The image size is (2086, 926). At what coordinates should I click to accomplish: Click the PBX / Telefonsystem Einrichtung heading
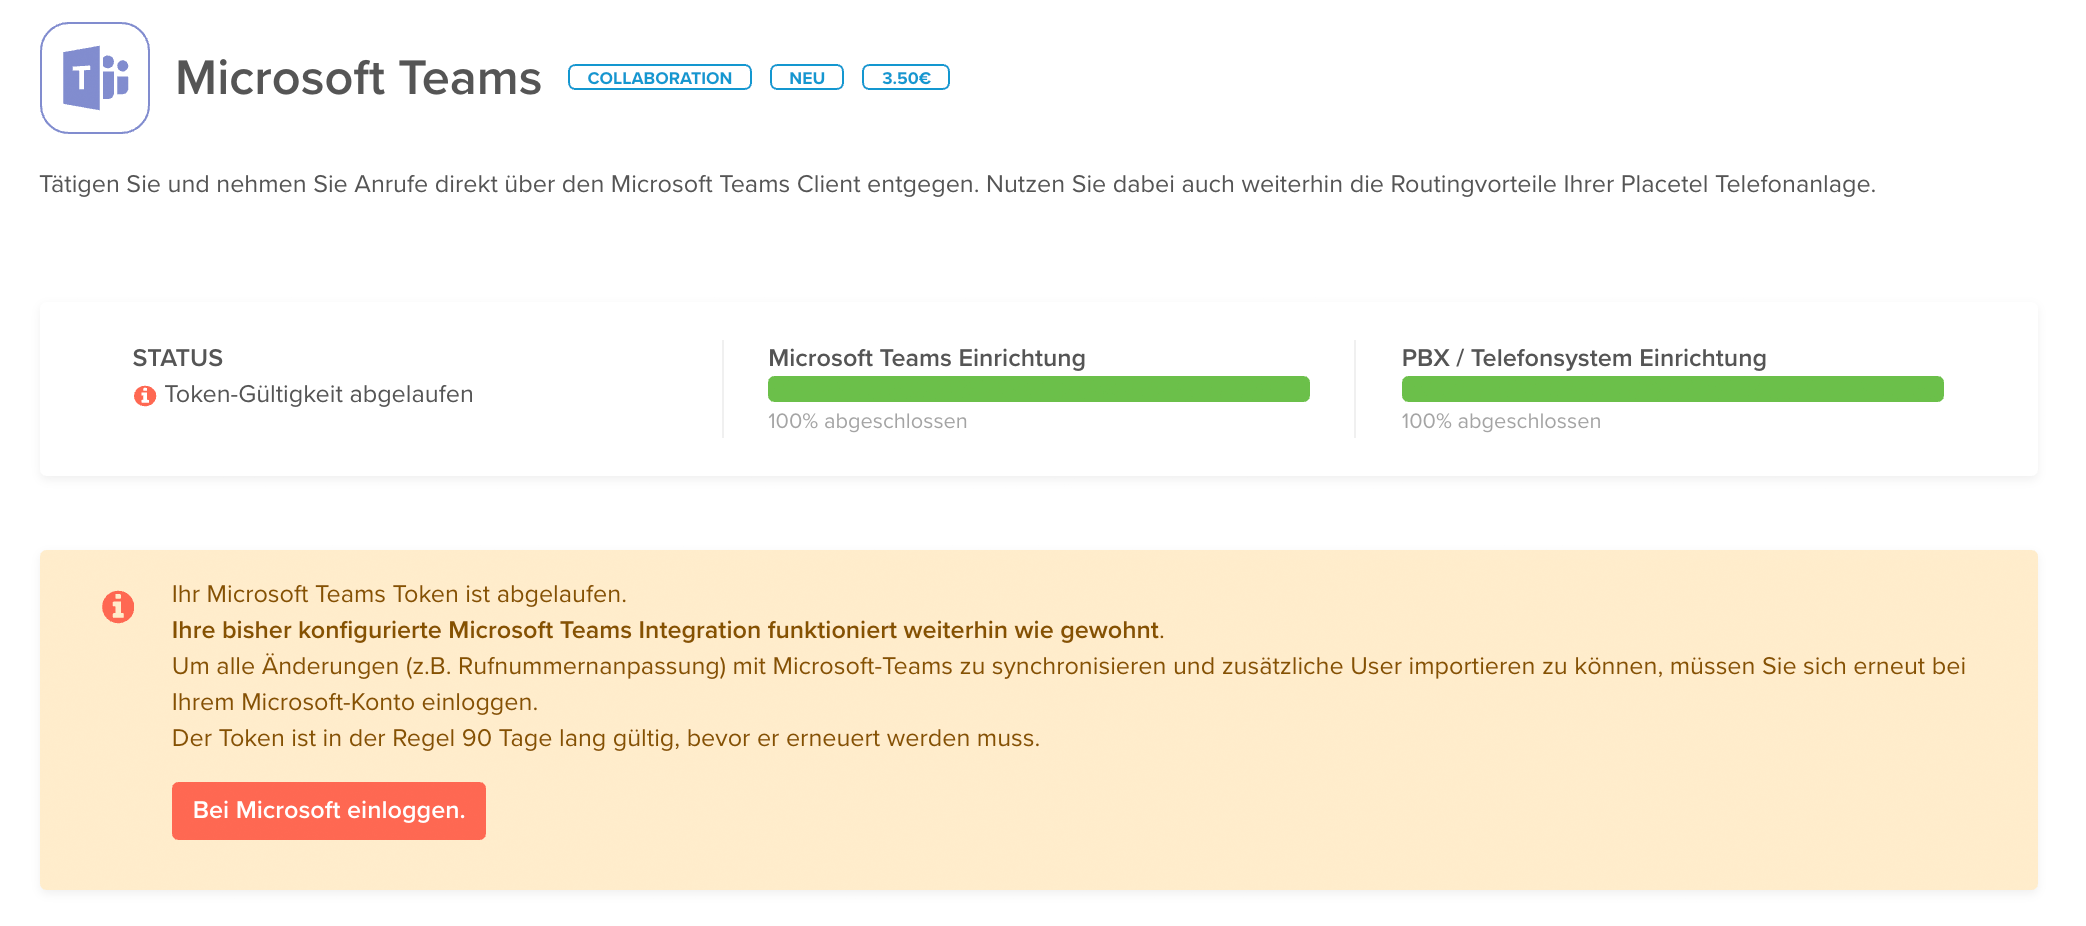click(x=1584, y=358)
